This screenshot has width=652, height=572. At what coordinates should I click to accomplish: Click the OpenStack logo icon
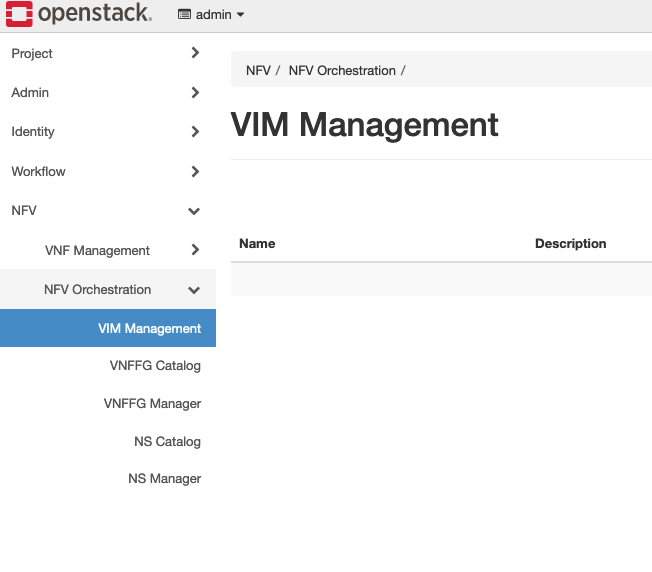pyautogui.click(x=19, y=14)
